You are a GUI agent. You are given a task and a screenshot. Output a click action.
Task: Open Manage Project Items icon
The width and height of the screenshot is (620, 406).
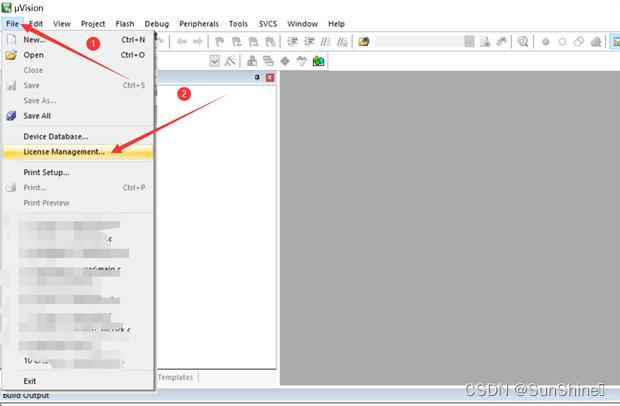point(252,61)
